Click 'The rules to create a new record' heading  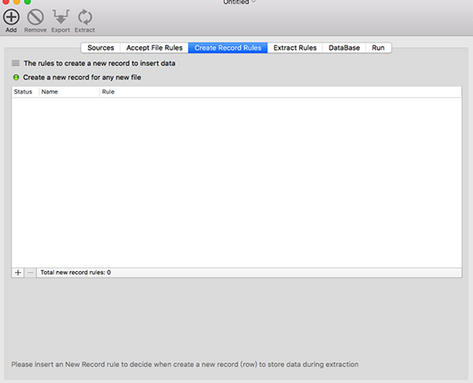pos(99,63)
